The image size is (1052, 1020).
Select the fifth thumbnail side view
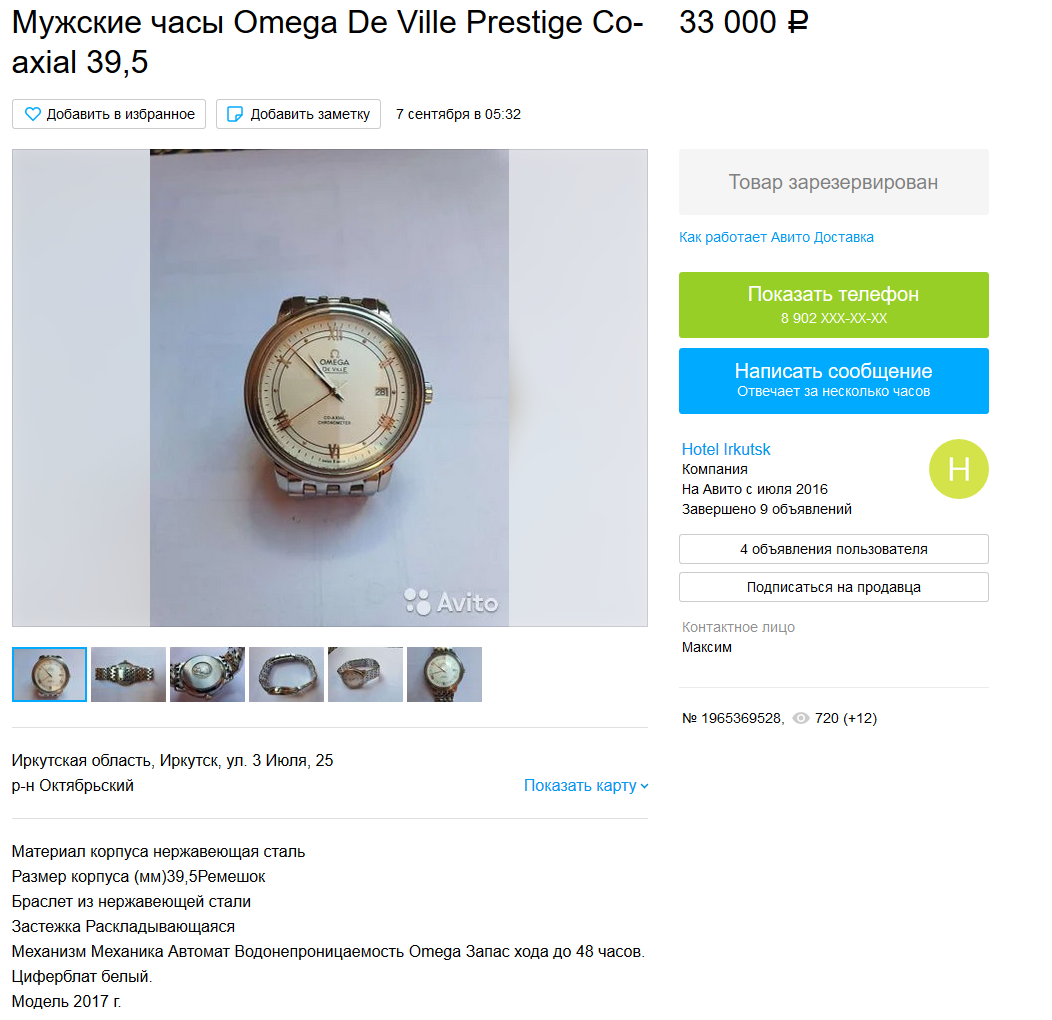pyautogui.click(x=366, y=674)
